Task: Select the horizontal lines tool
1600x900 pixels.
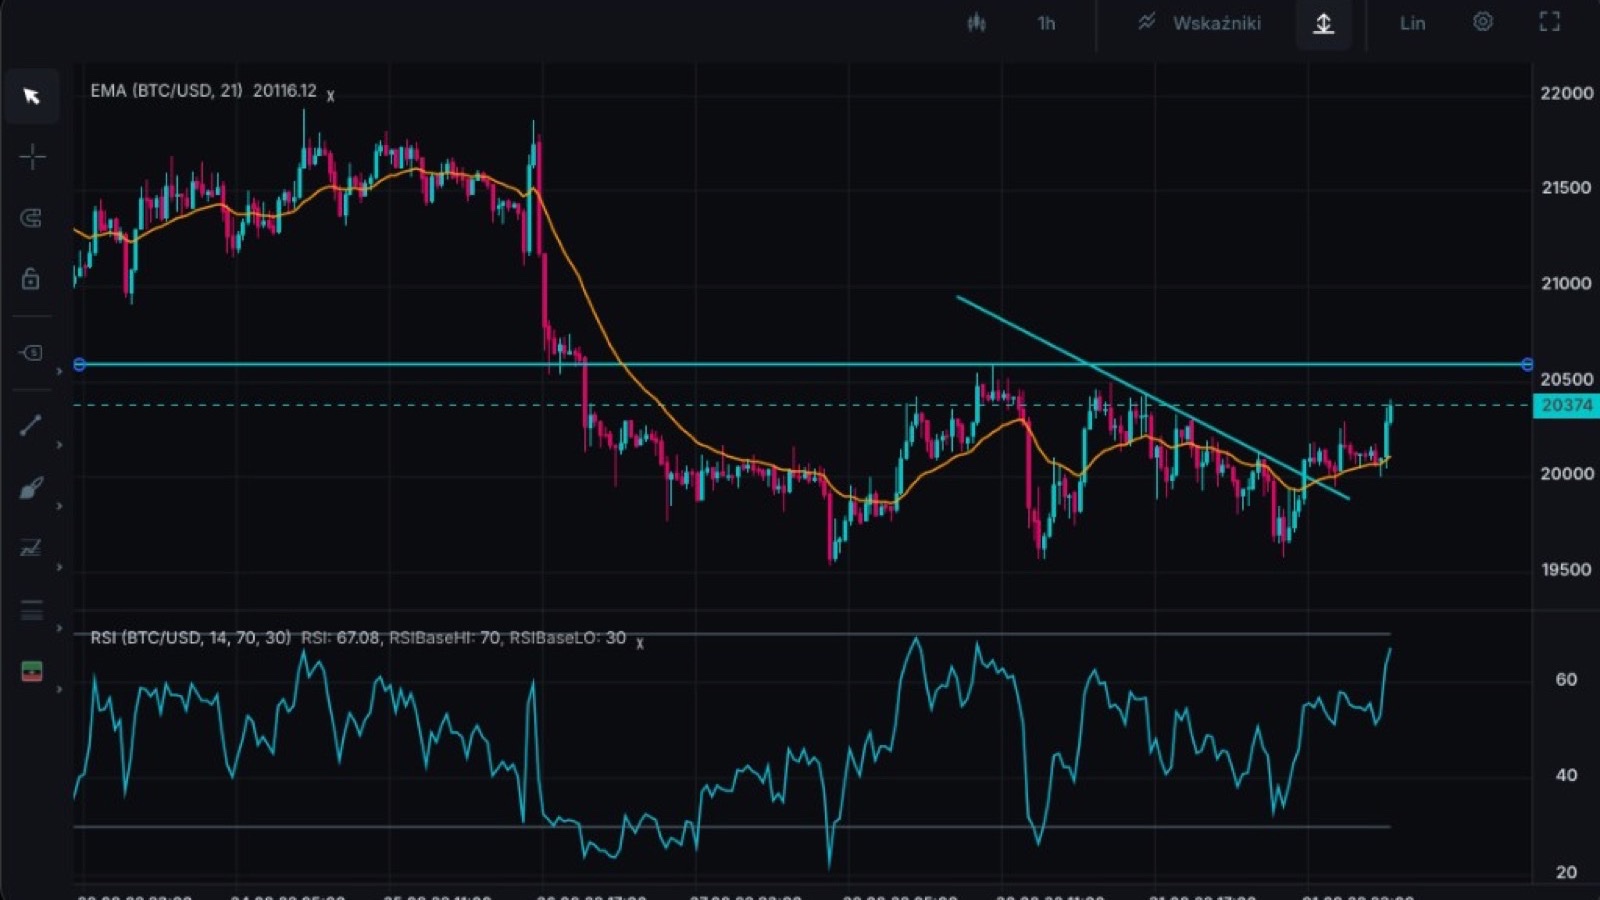Action: [31, 610]
